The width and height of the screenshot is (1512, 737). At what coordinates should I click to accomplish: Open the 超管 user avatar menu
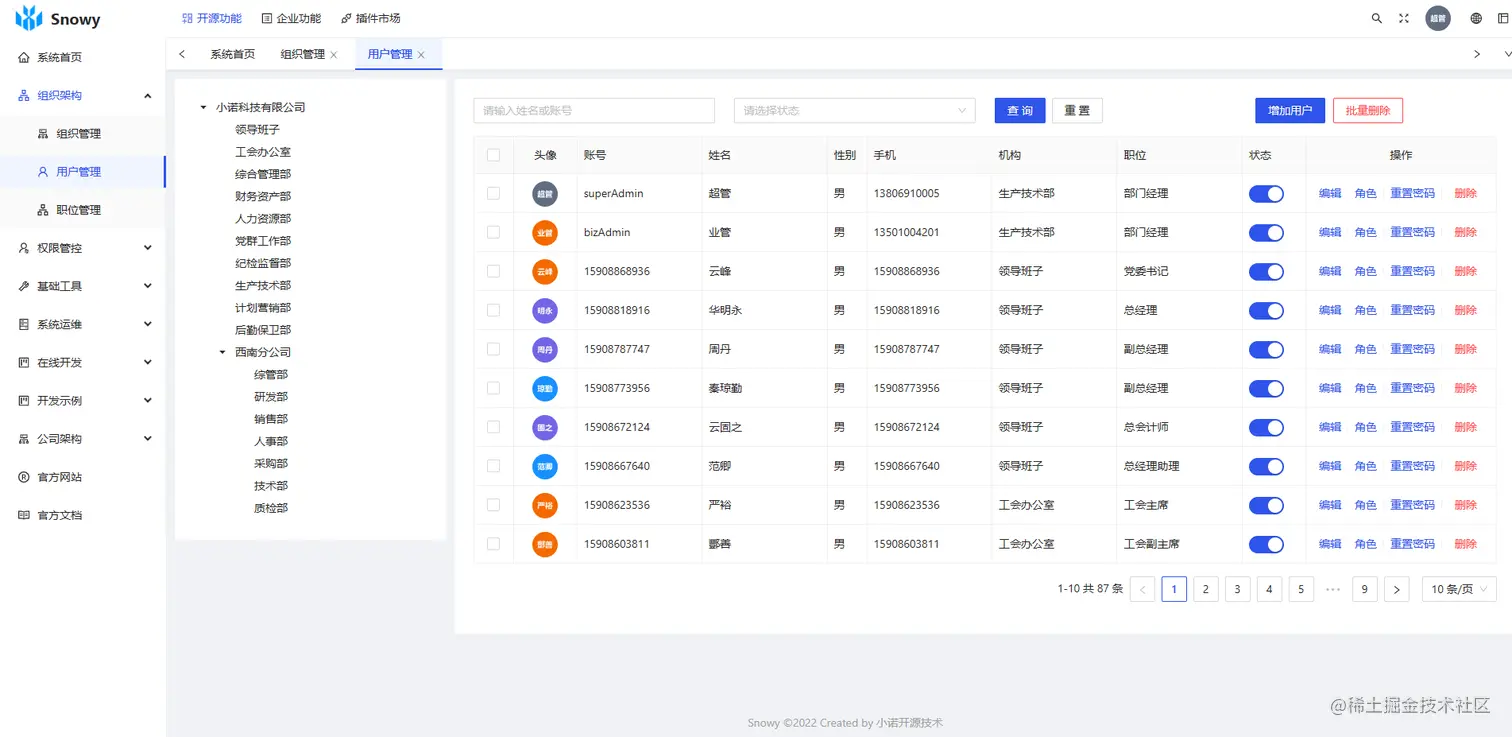click(x=1438, y=18)
